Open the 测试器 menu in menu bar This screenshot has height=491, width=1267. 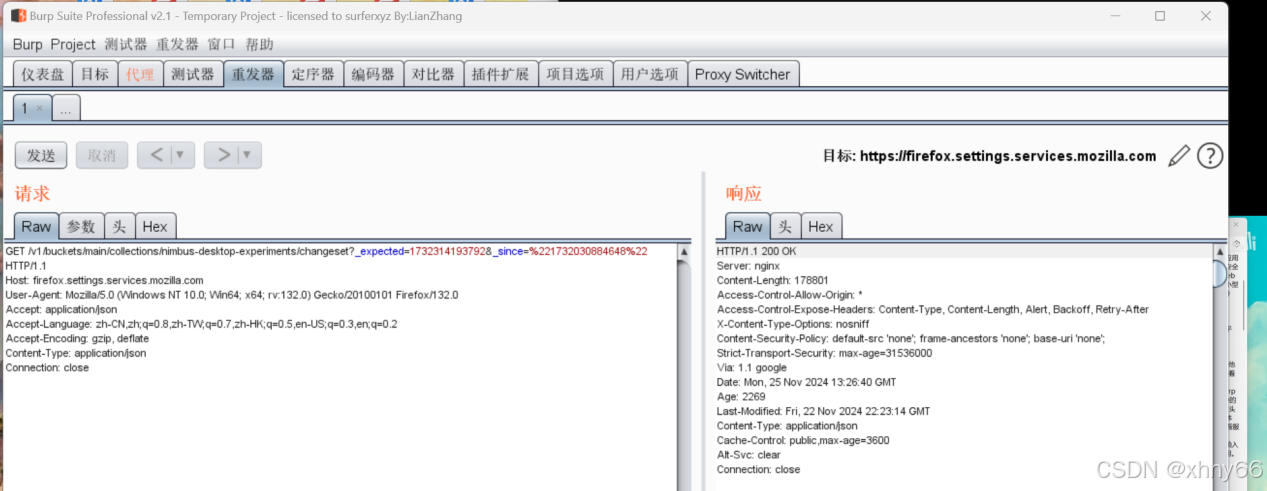point(126,45)
